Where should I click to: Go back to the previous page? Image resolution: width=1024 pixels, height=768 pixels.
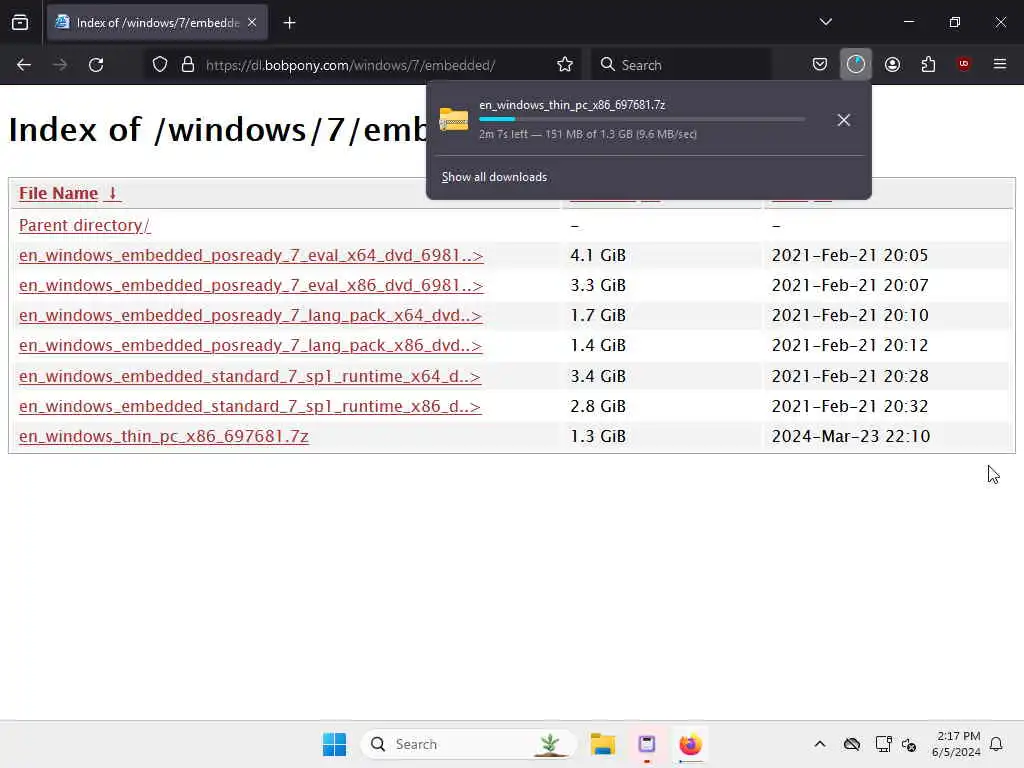coord(24,65)
